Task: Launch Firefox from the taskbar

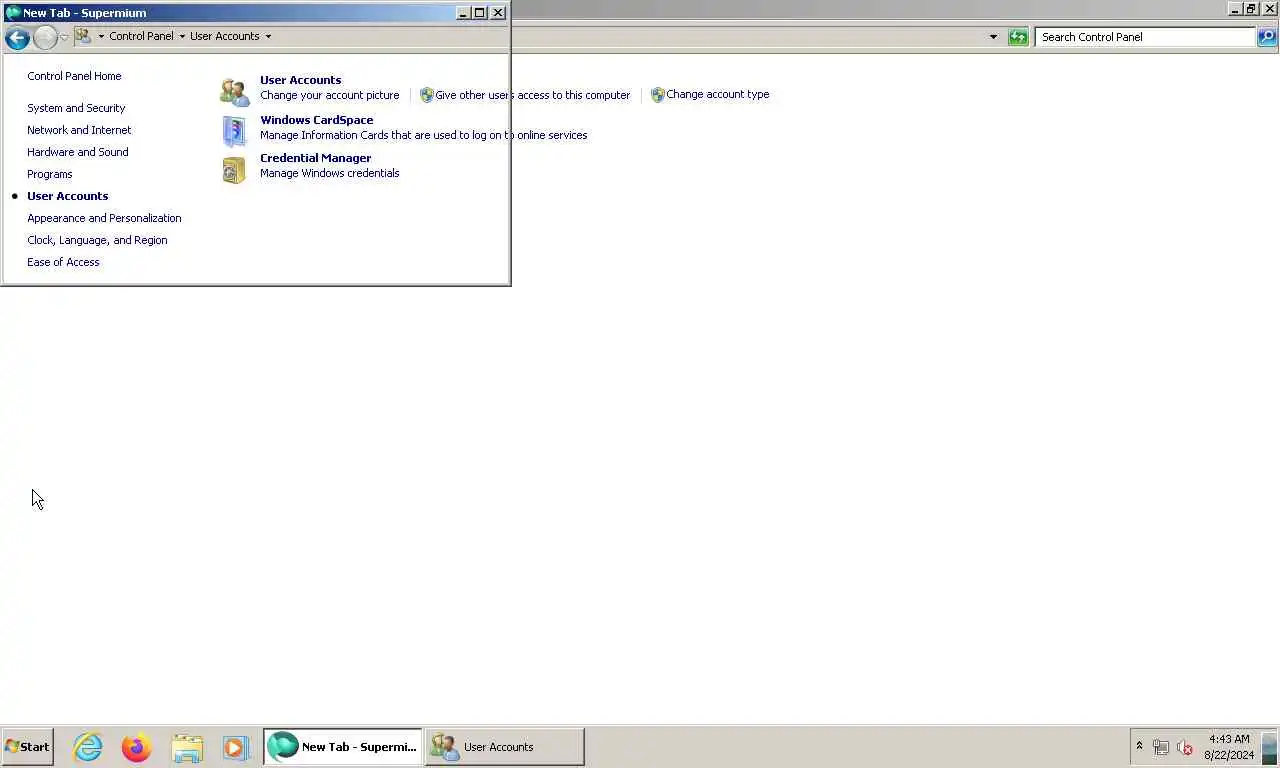Action: pos(136,747)
